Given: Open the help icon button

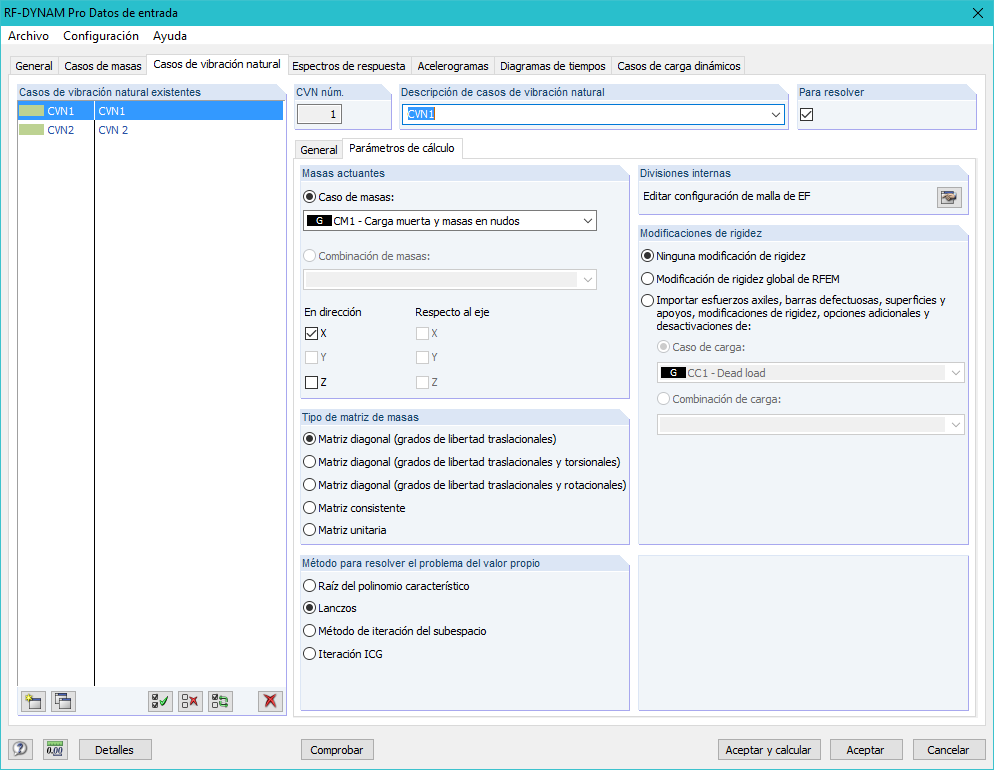Looking at the screenshot, I should [20, 749].
